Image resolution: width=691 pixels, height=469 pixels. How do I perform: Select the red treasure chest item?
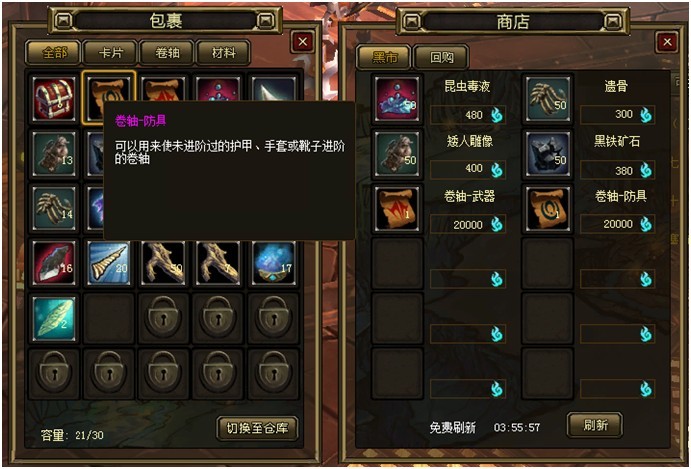(54, 99)
